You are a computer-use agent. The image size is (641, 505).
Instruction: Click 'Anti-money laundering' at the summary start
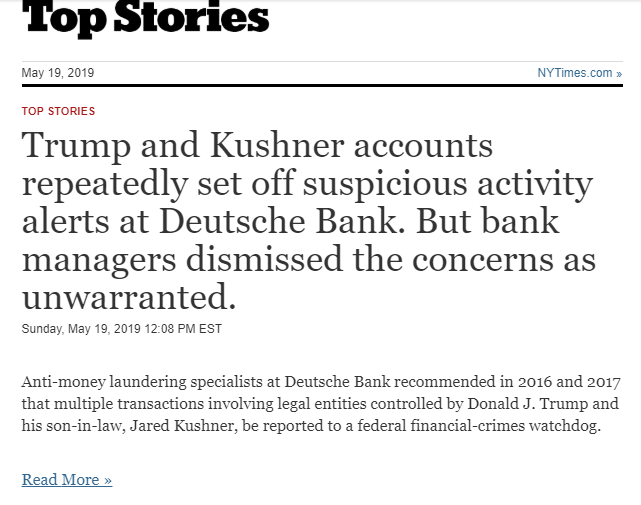pos(104,382)
